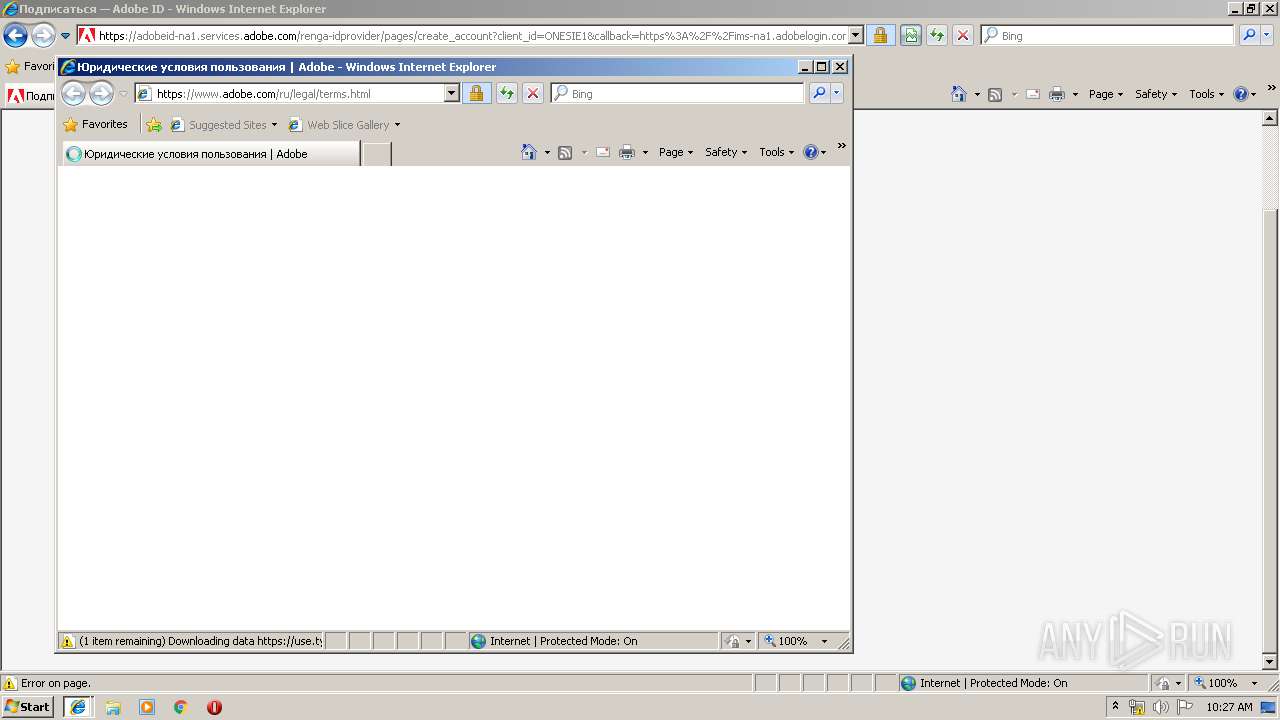1280x720 pixels.
Task: Print from background window toolbar
Action: [x=1057, y=94]
